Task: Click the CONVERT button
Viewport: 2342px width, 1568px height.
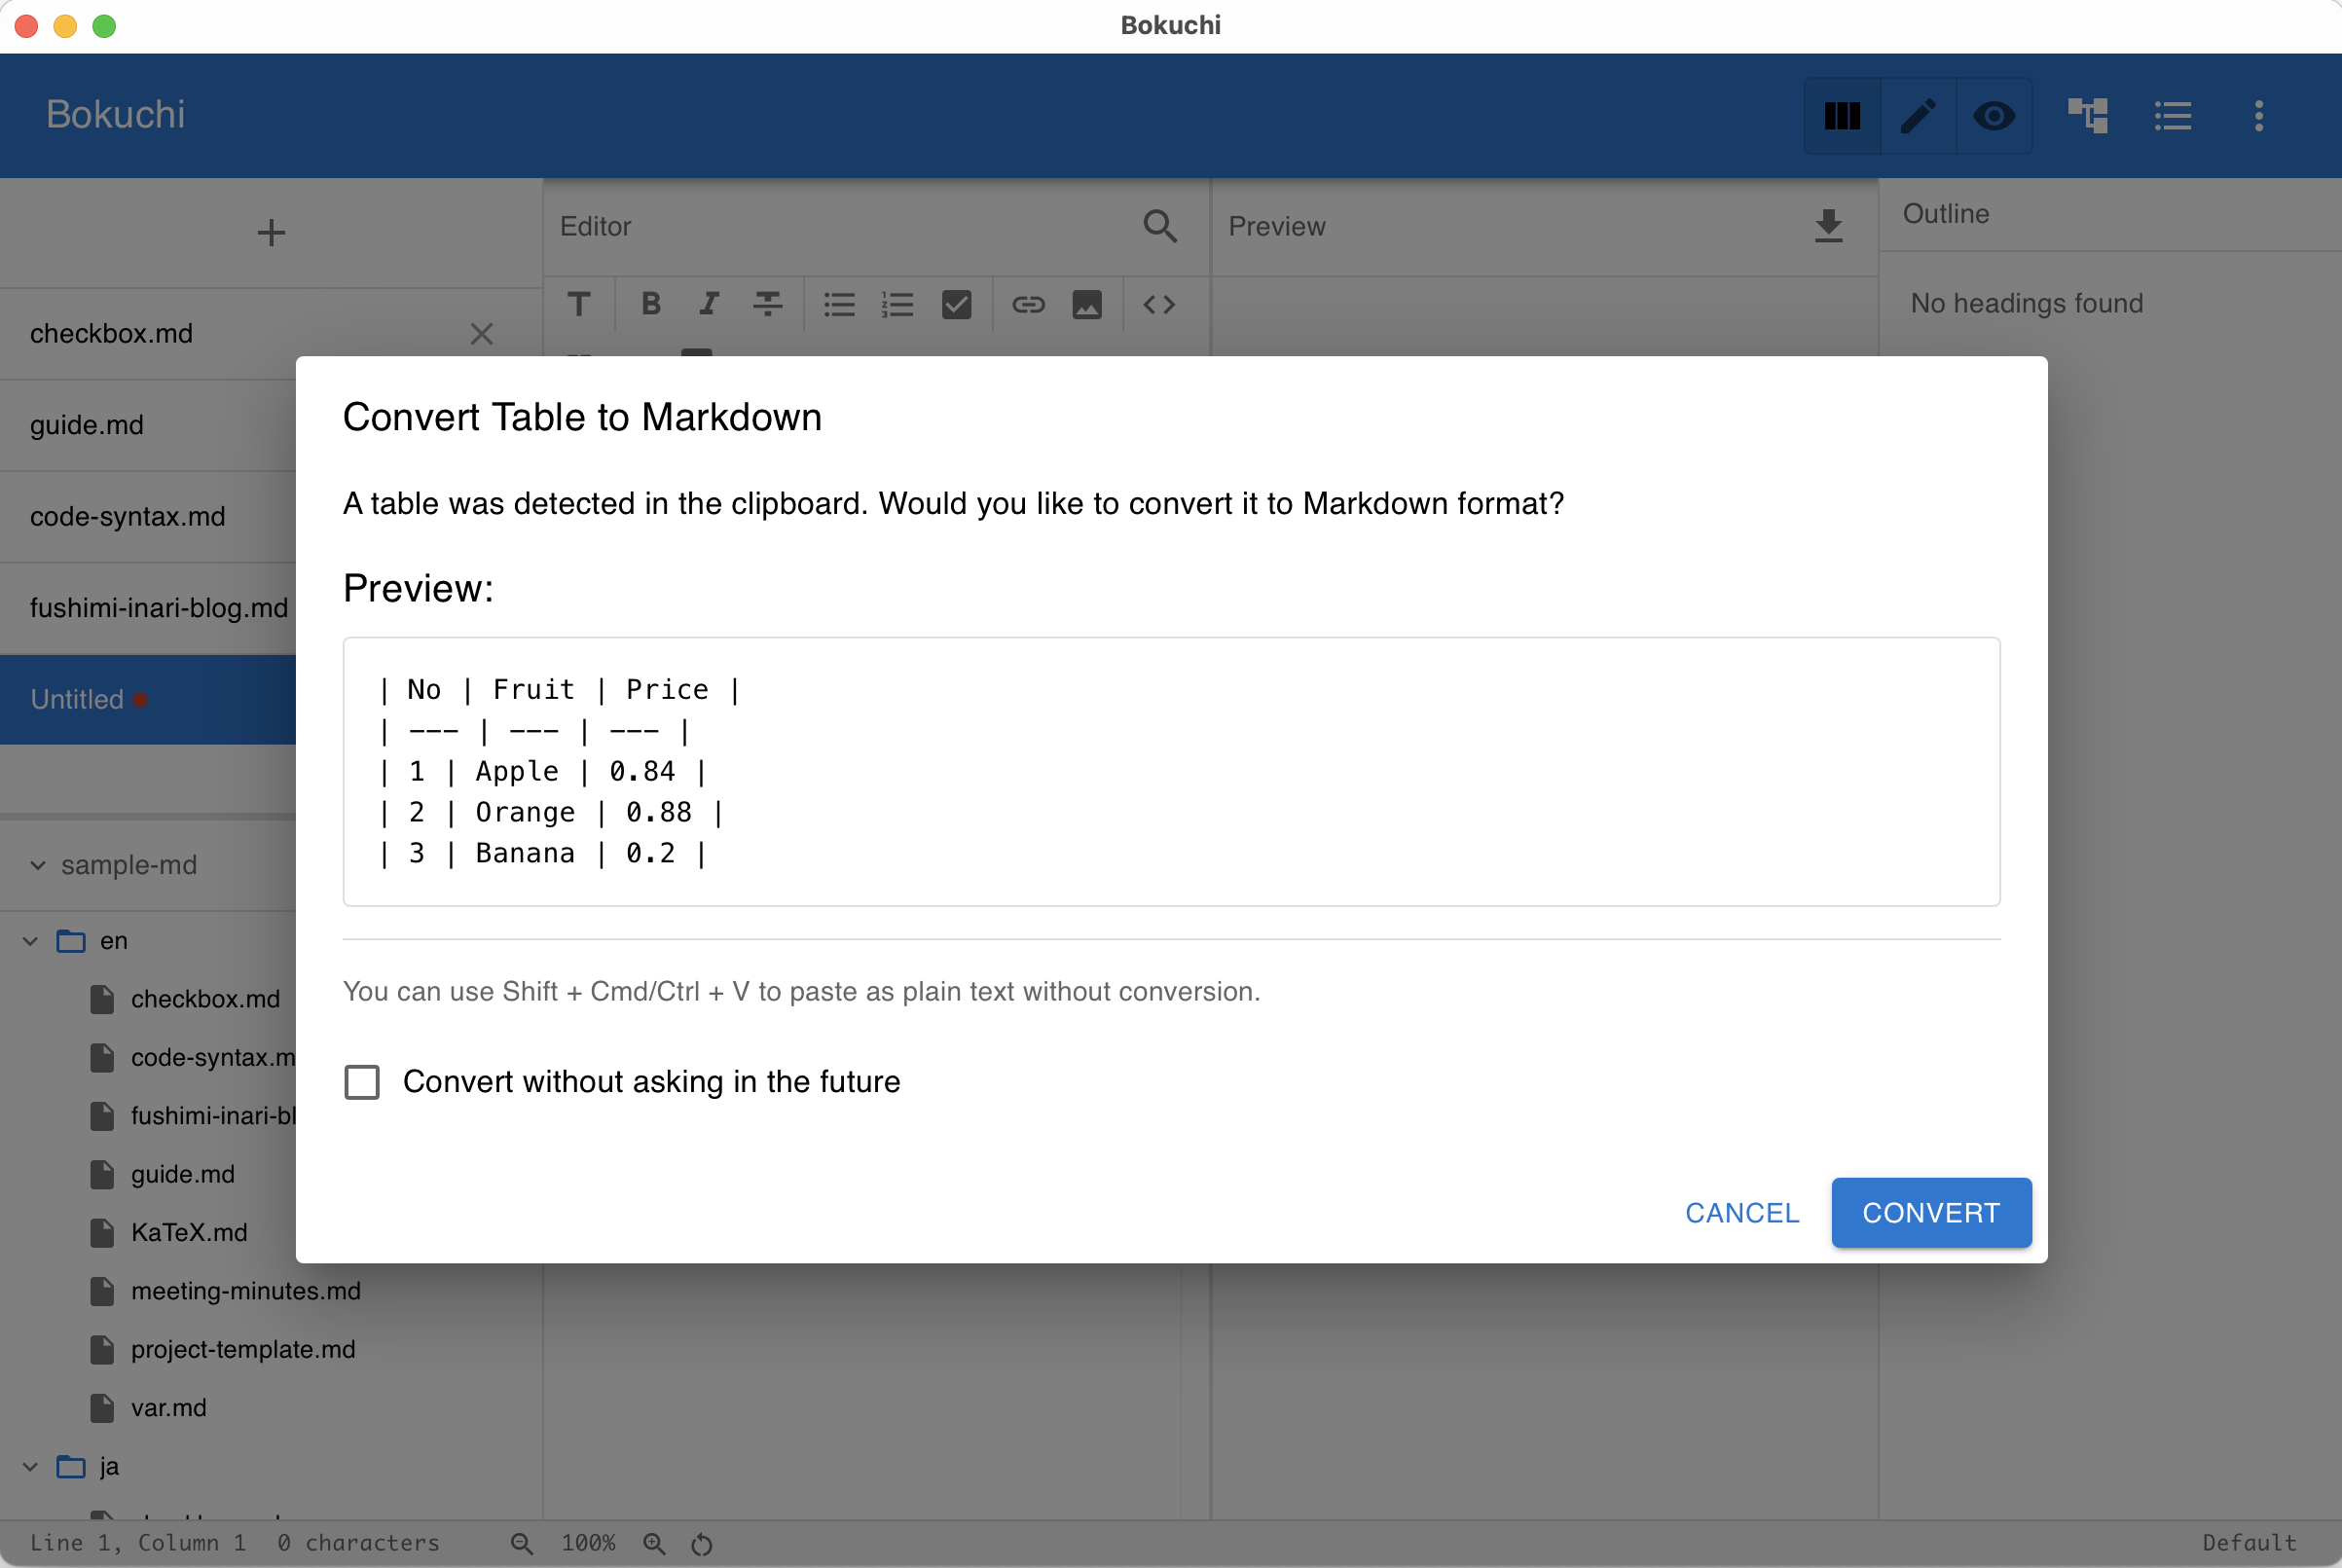Action: tap(1930, 1212)
